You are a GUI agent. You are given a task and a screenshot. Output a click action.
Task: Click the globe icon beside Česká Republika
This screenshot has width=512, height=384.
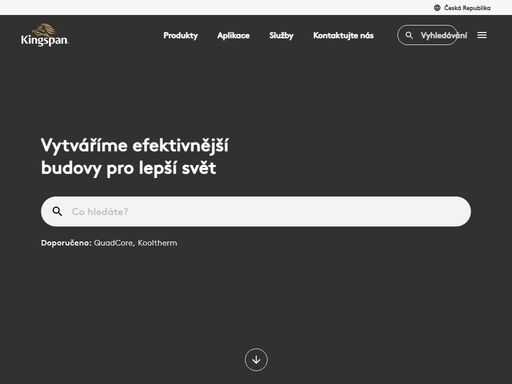pos(437,8)
